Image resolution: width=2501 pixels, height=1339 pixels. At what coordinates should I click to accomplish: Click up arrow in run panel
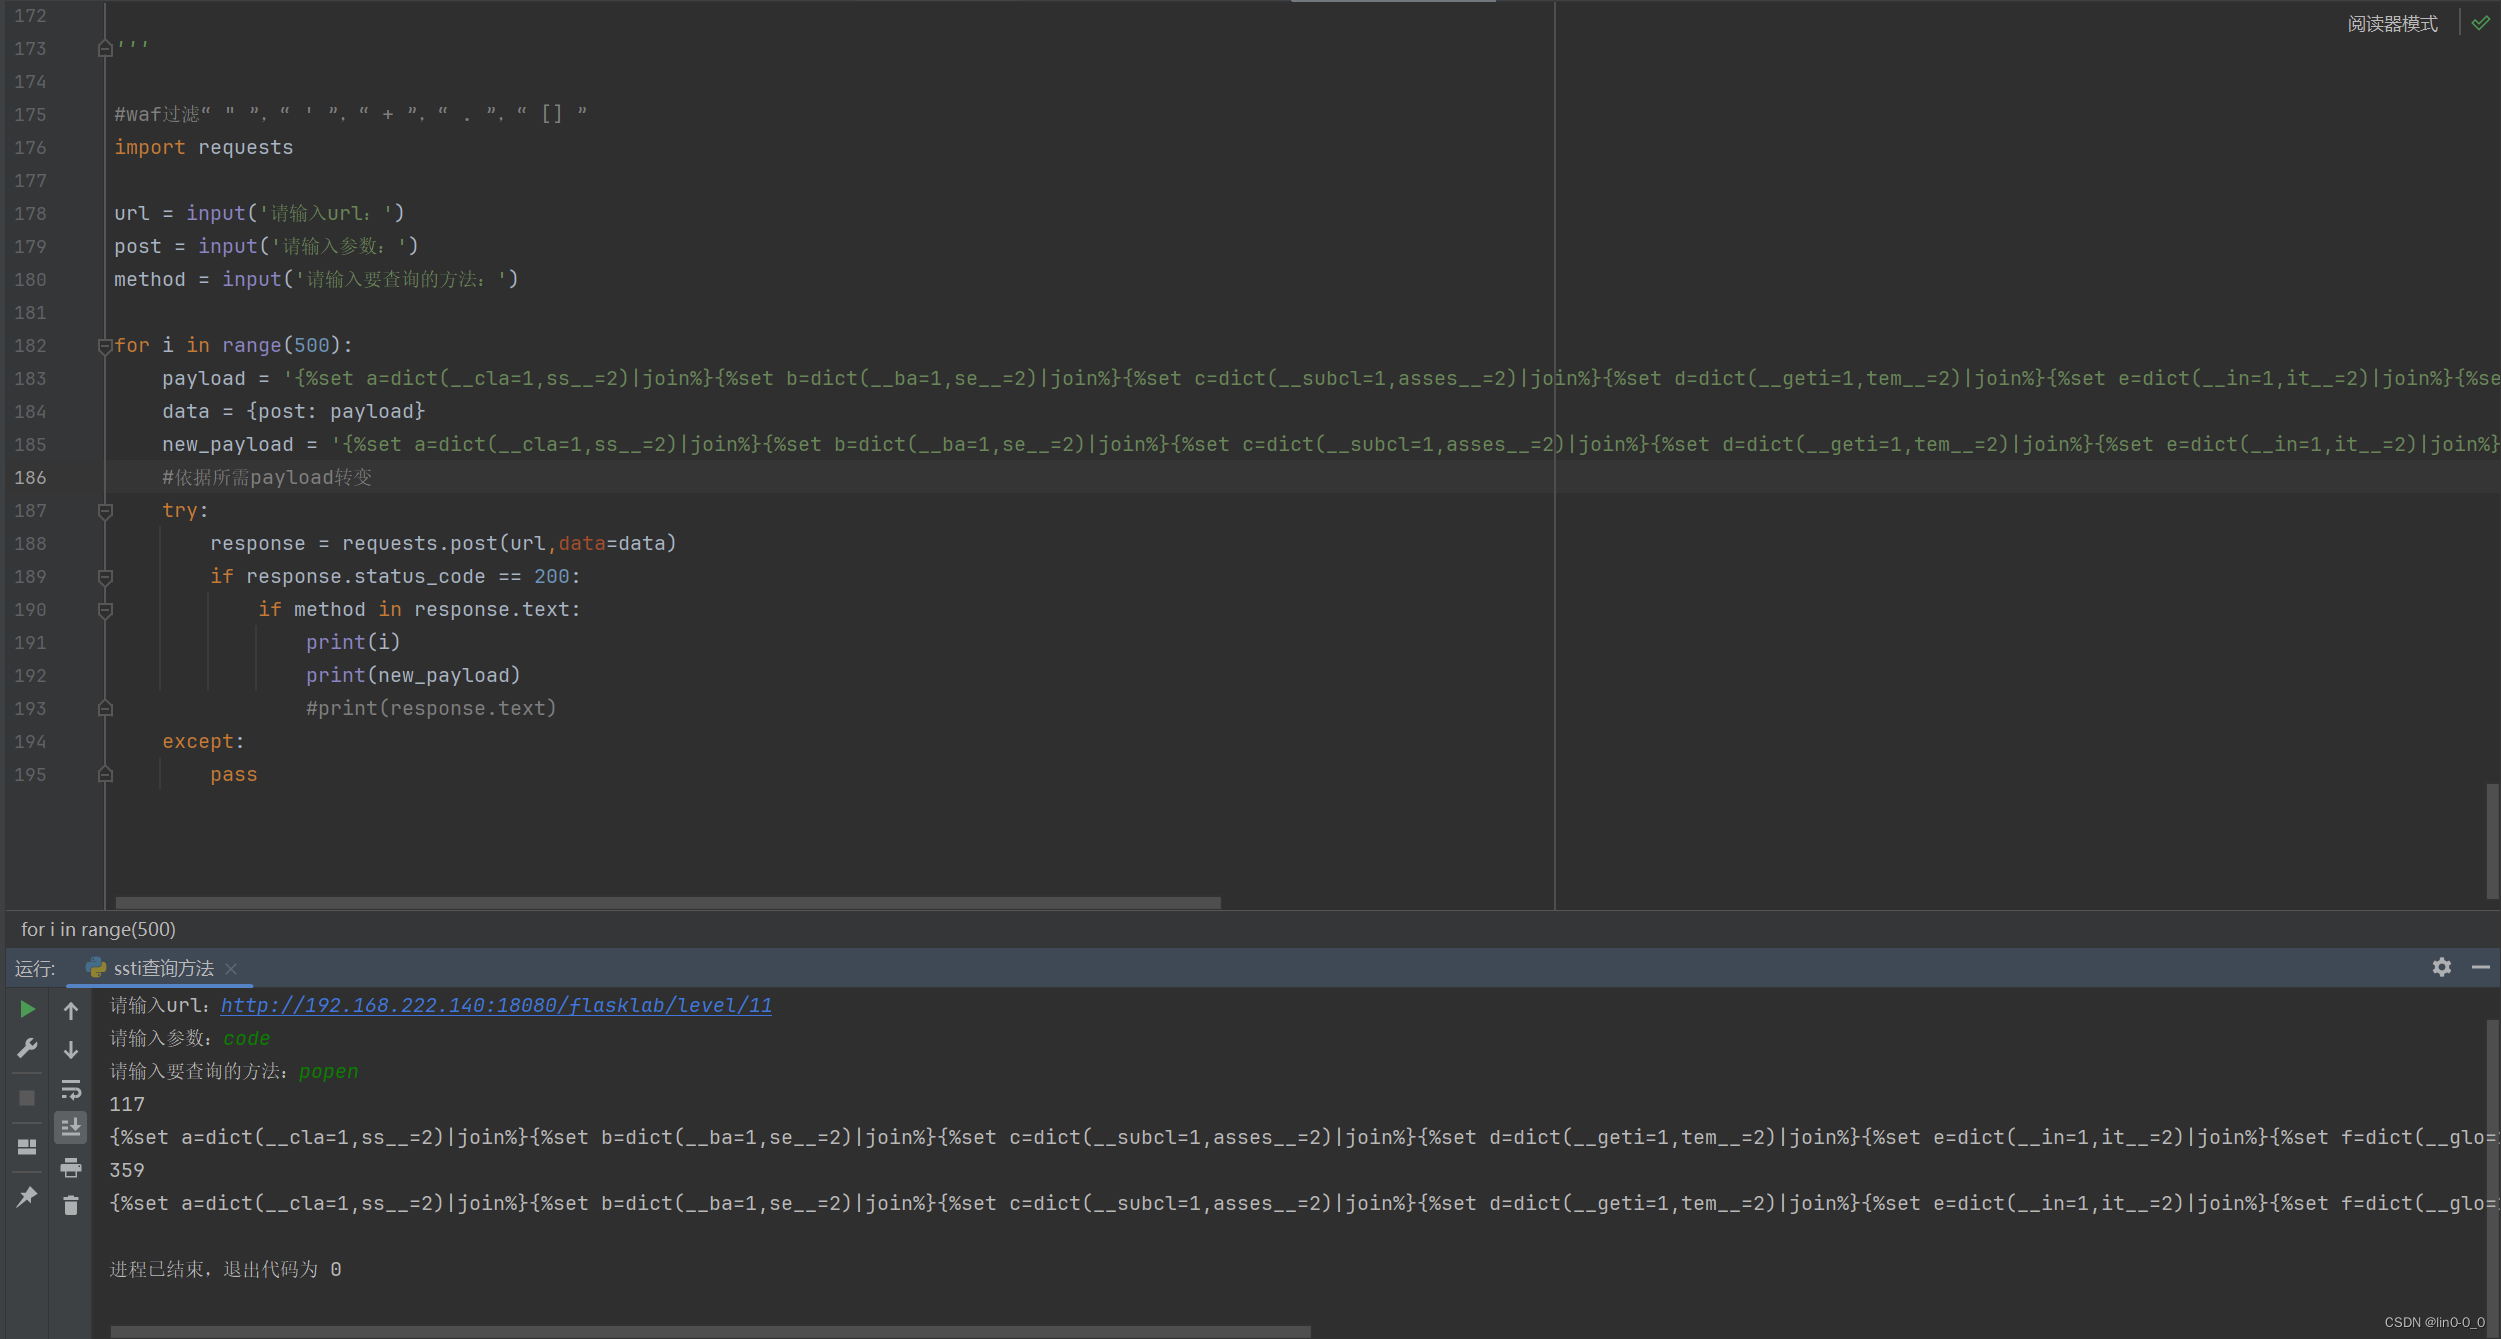(71, 1011)
